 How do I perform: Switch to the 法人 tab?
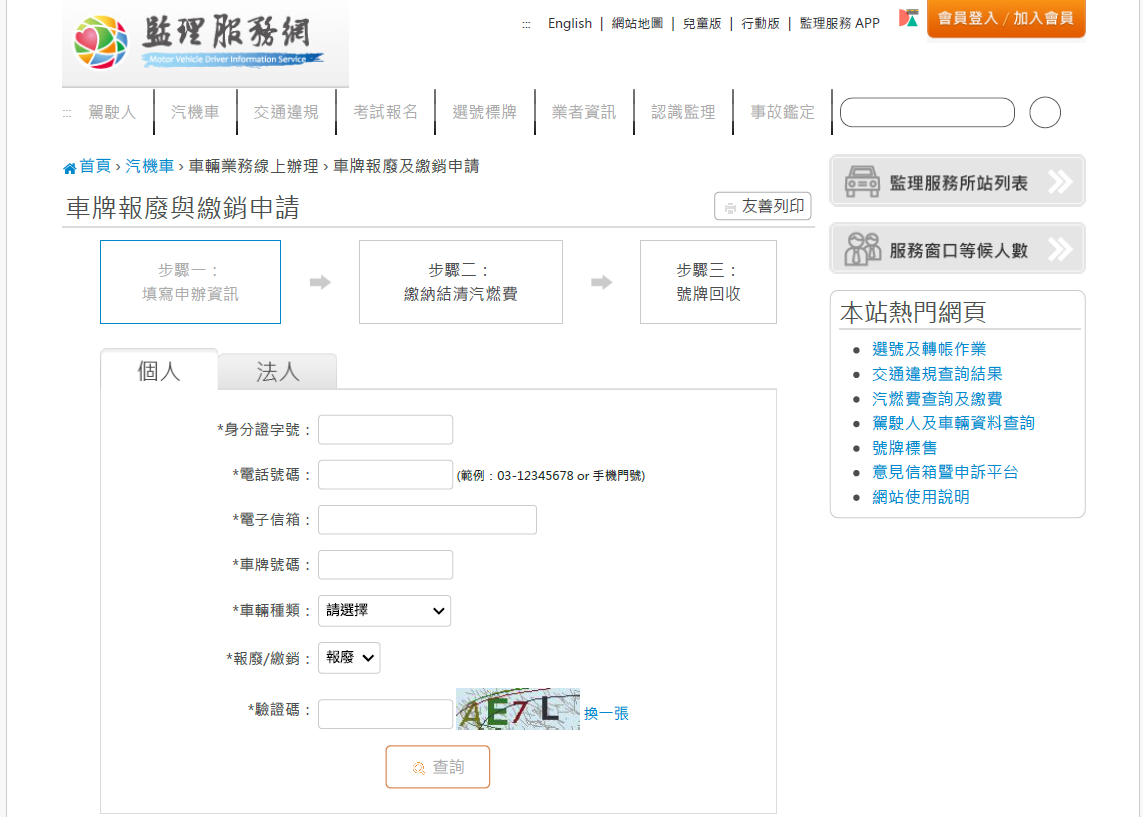pos(277,372)
